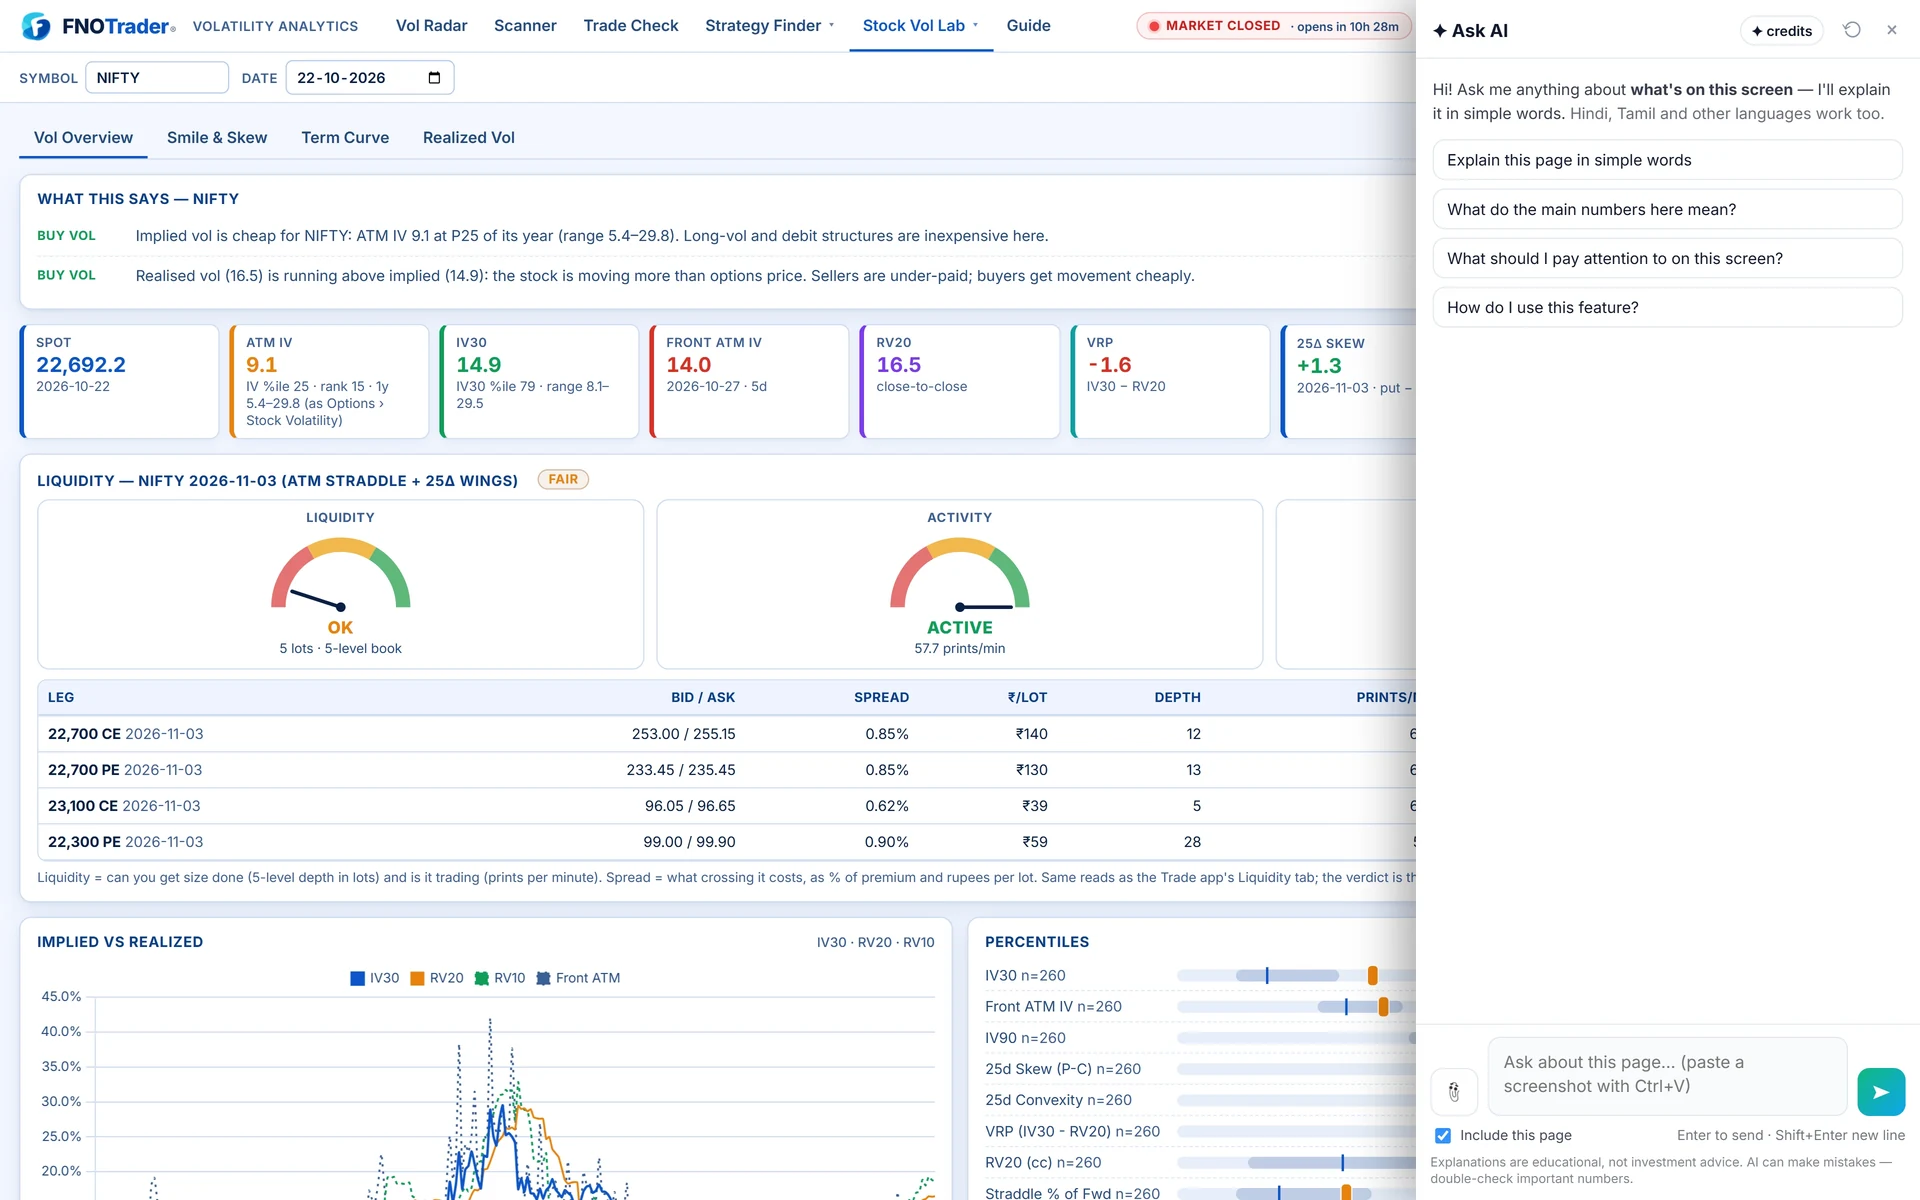Viewport: 1920px width, 1200px height.
Task: Toggle RV10 legend series in chart
Action: pos(500,978)
